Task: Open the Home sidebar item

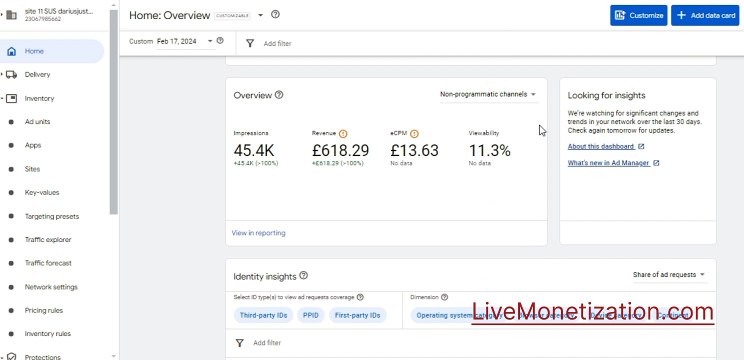Action: (x=51, y=51)
